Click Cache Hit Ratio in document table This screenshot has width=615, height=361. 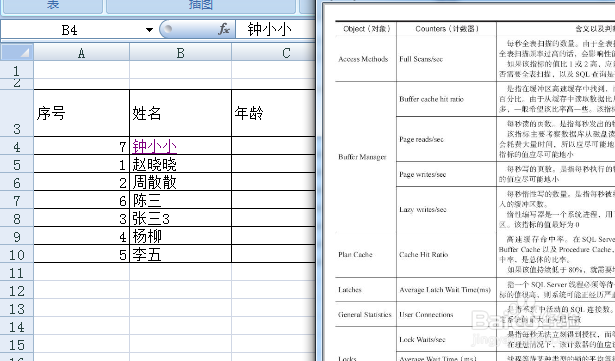(x=424, y=255)
